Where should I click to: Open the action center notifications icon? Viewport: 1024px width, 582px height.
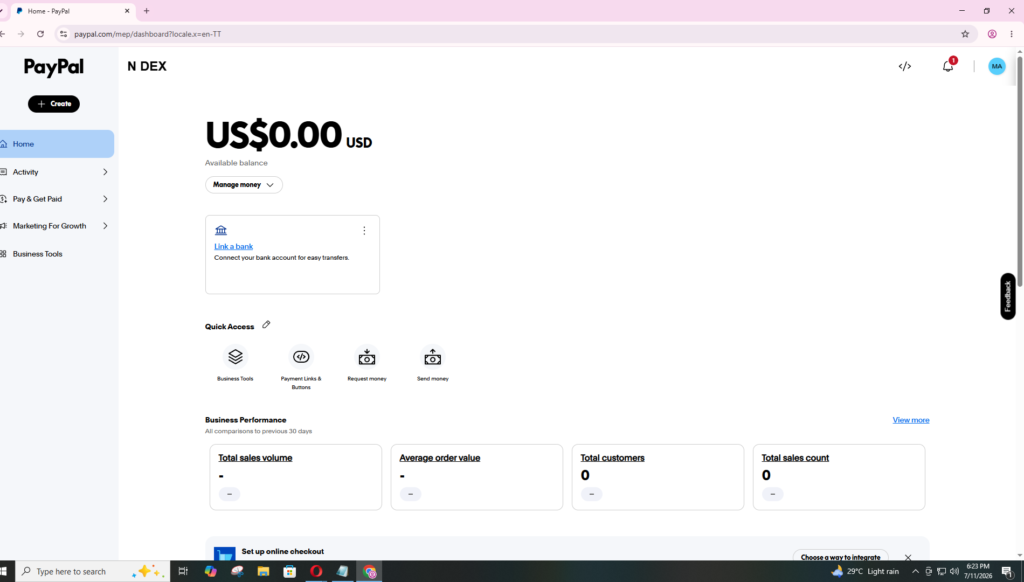pyautogui.click(x=1007, y=572)
